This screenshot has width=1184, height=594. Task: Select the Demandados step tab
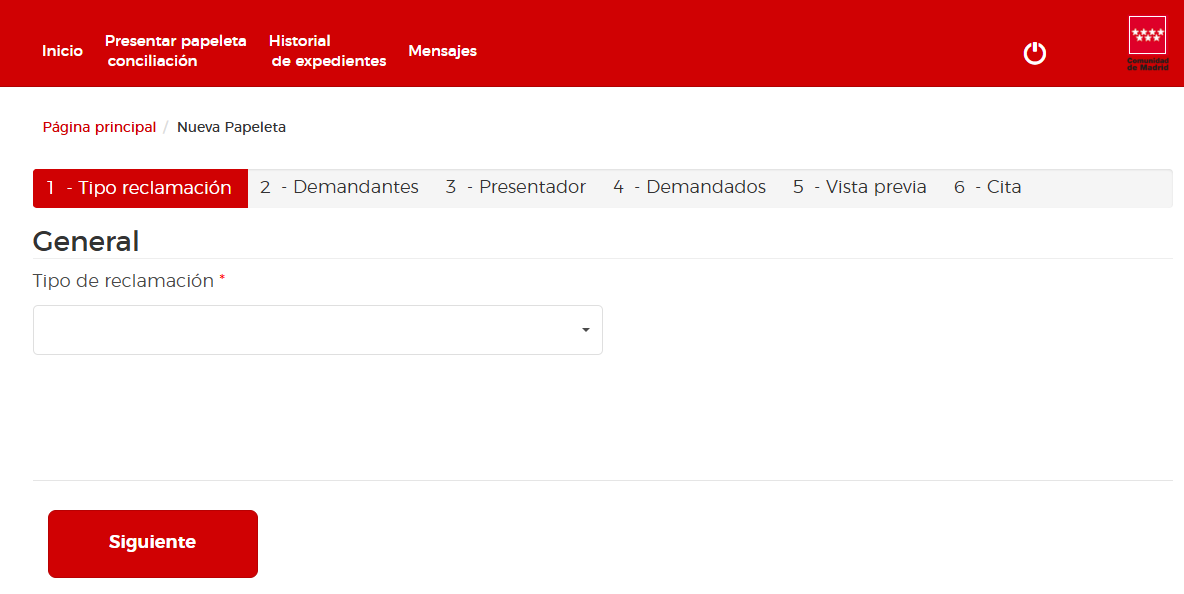click(689, 187)
